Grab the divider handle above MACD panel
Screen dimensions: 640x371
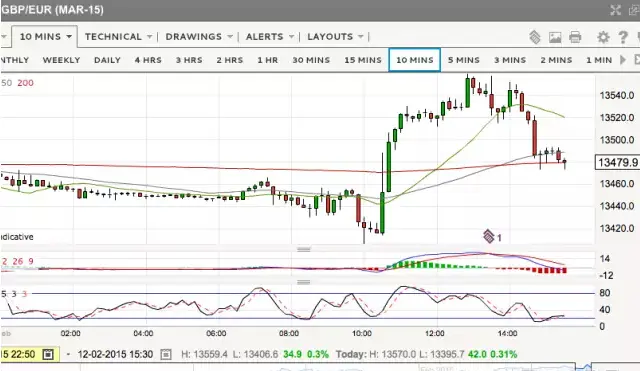[x=304, y=249]
